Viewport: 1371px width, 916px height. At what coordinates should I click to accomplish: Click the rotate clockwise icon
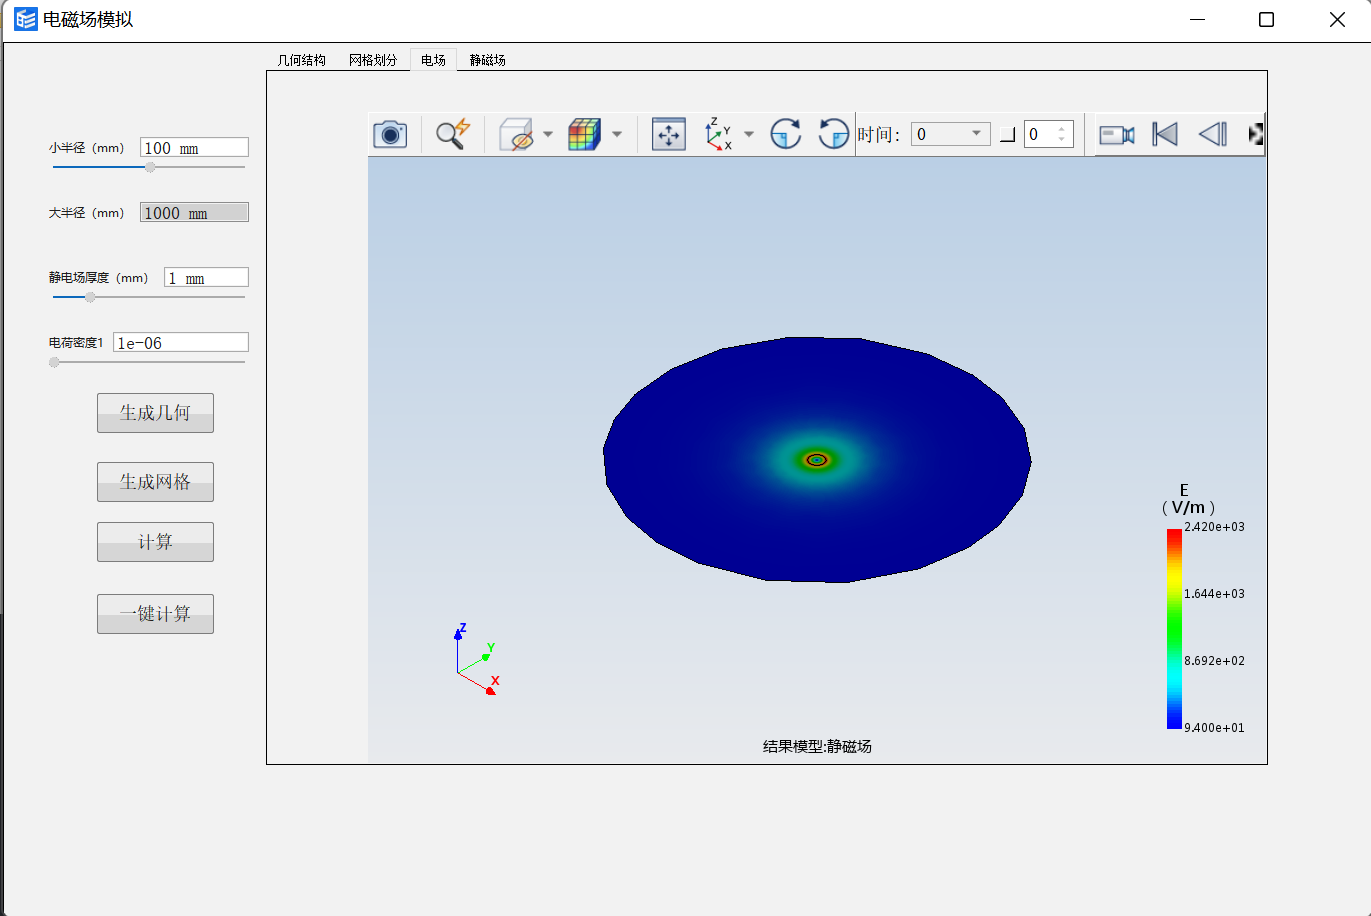tap(786, 134)
